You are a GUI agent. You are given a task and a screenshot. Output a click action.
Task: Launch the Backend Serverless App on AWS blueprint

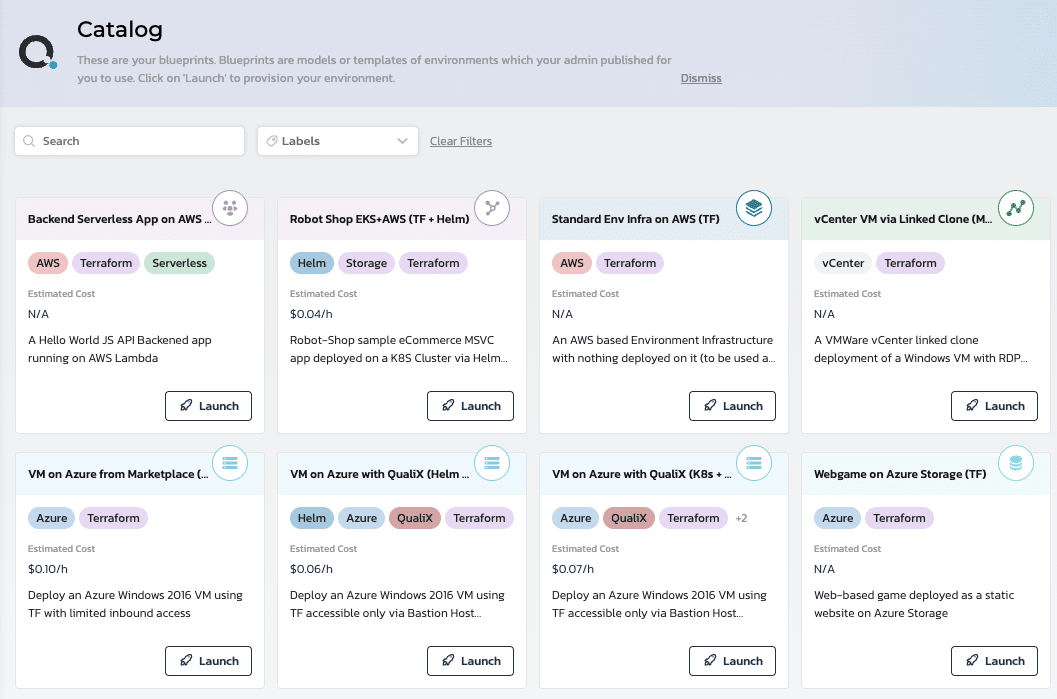[208, 406]
